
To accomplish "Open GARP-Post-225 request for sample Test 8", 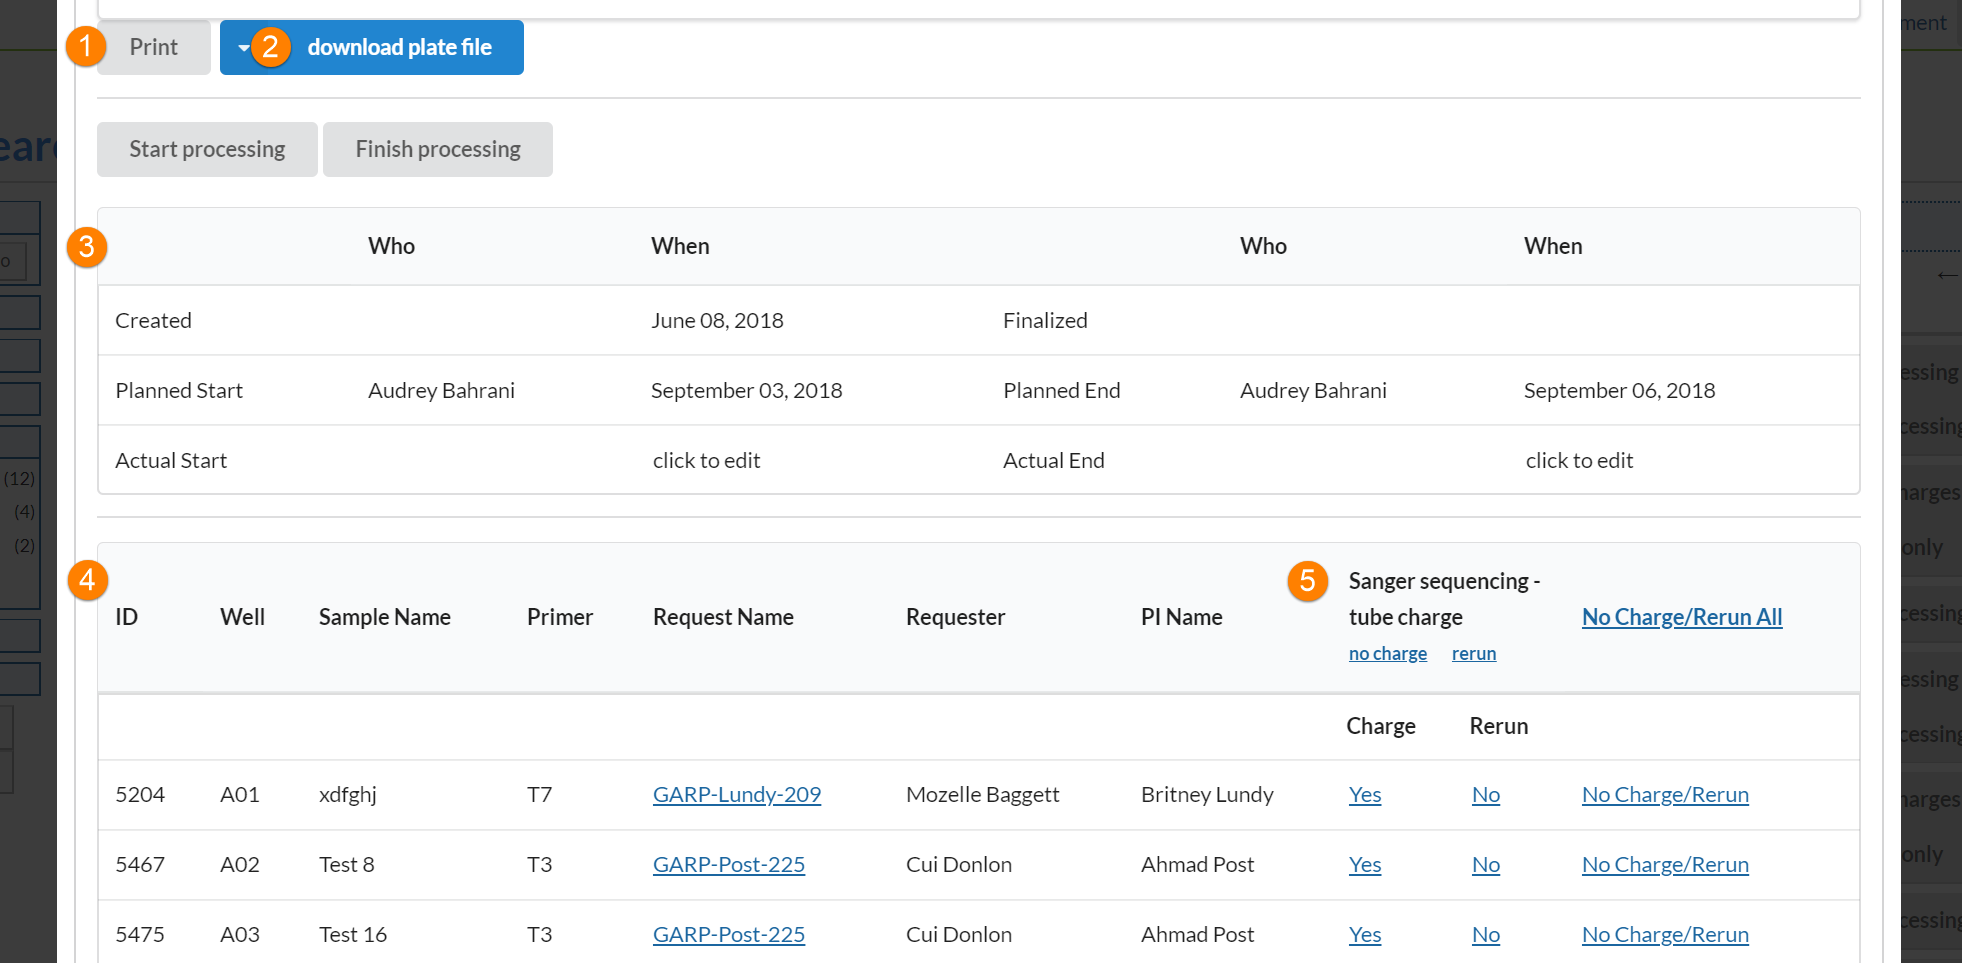I will click(729, 864).
